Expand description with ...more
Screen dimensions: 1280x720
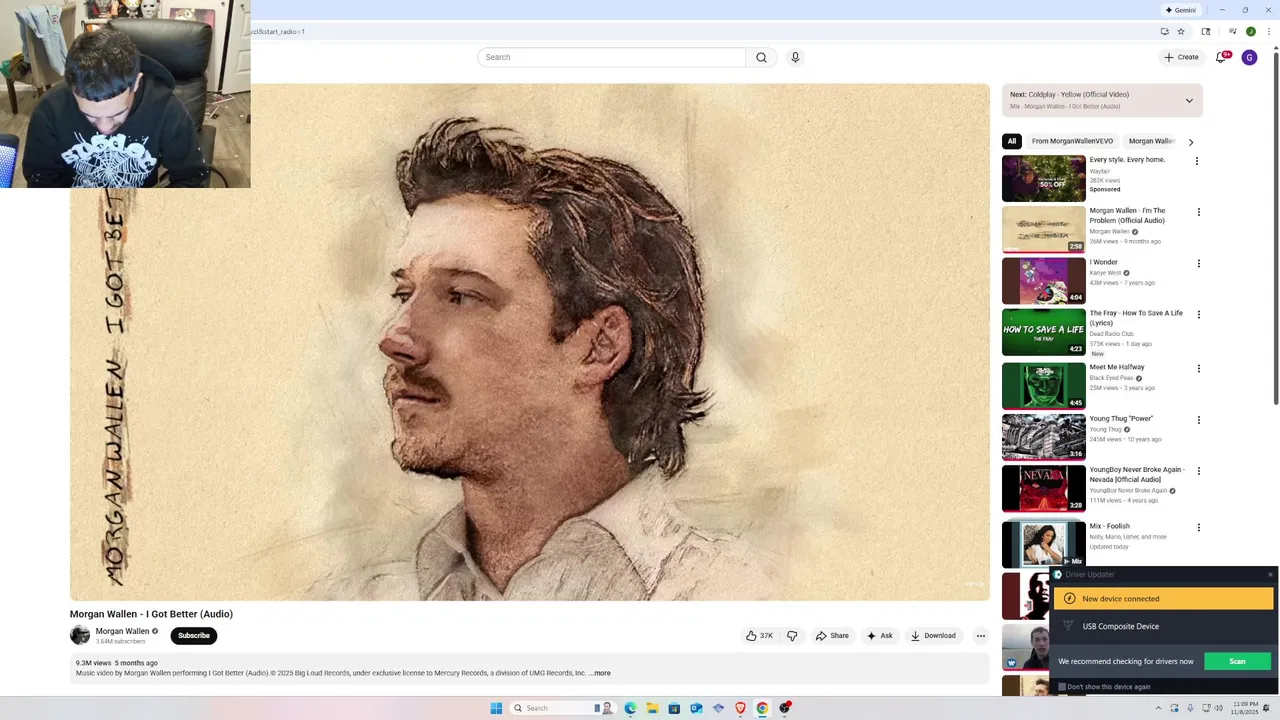(601, 673)
